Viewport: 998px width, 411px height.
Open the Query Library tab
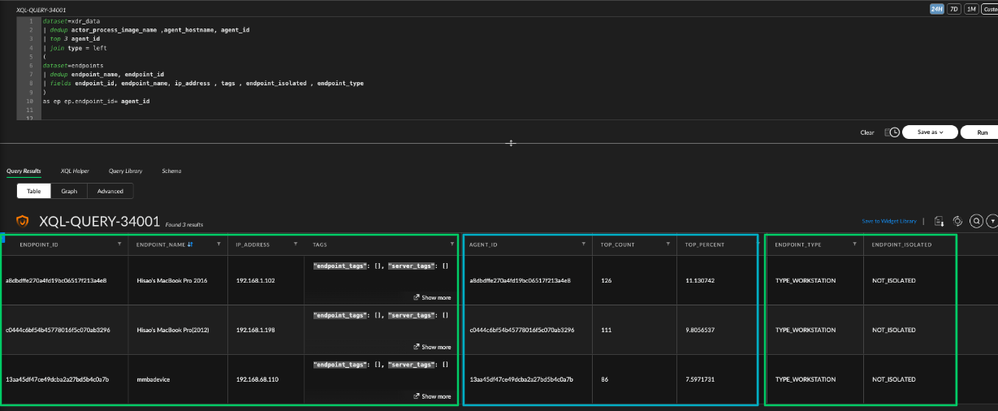pos(125,171)
